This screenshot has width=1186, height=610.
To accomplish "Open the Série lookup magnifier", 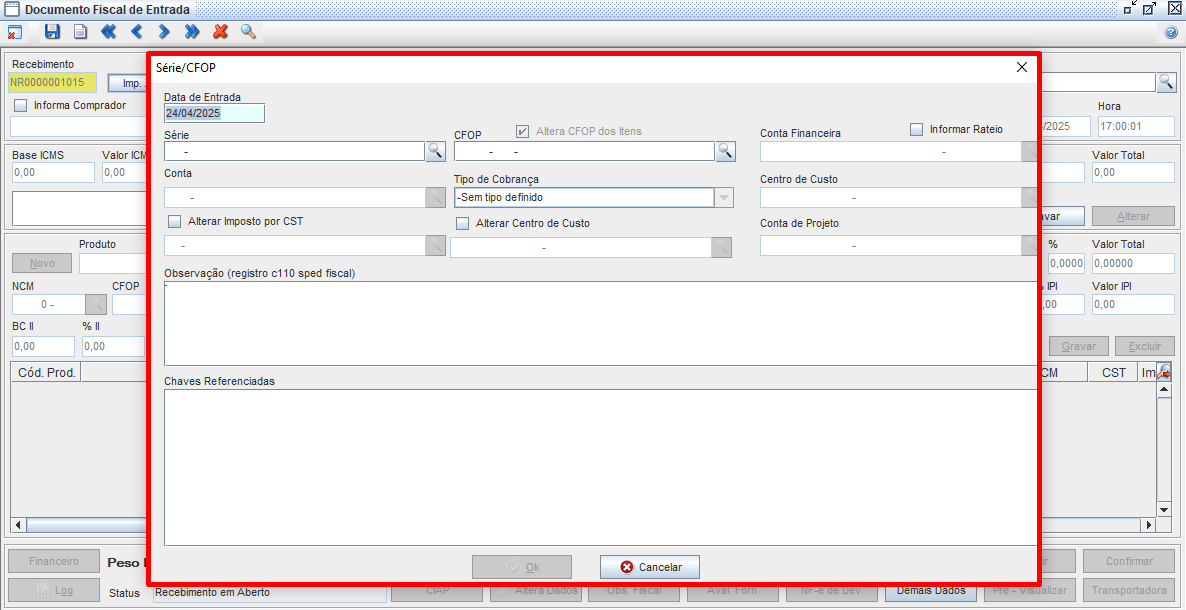I will pyautogui.click(x=435, y=151).
